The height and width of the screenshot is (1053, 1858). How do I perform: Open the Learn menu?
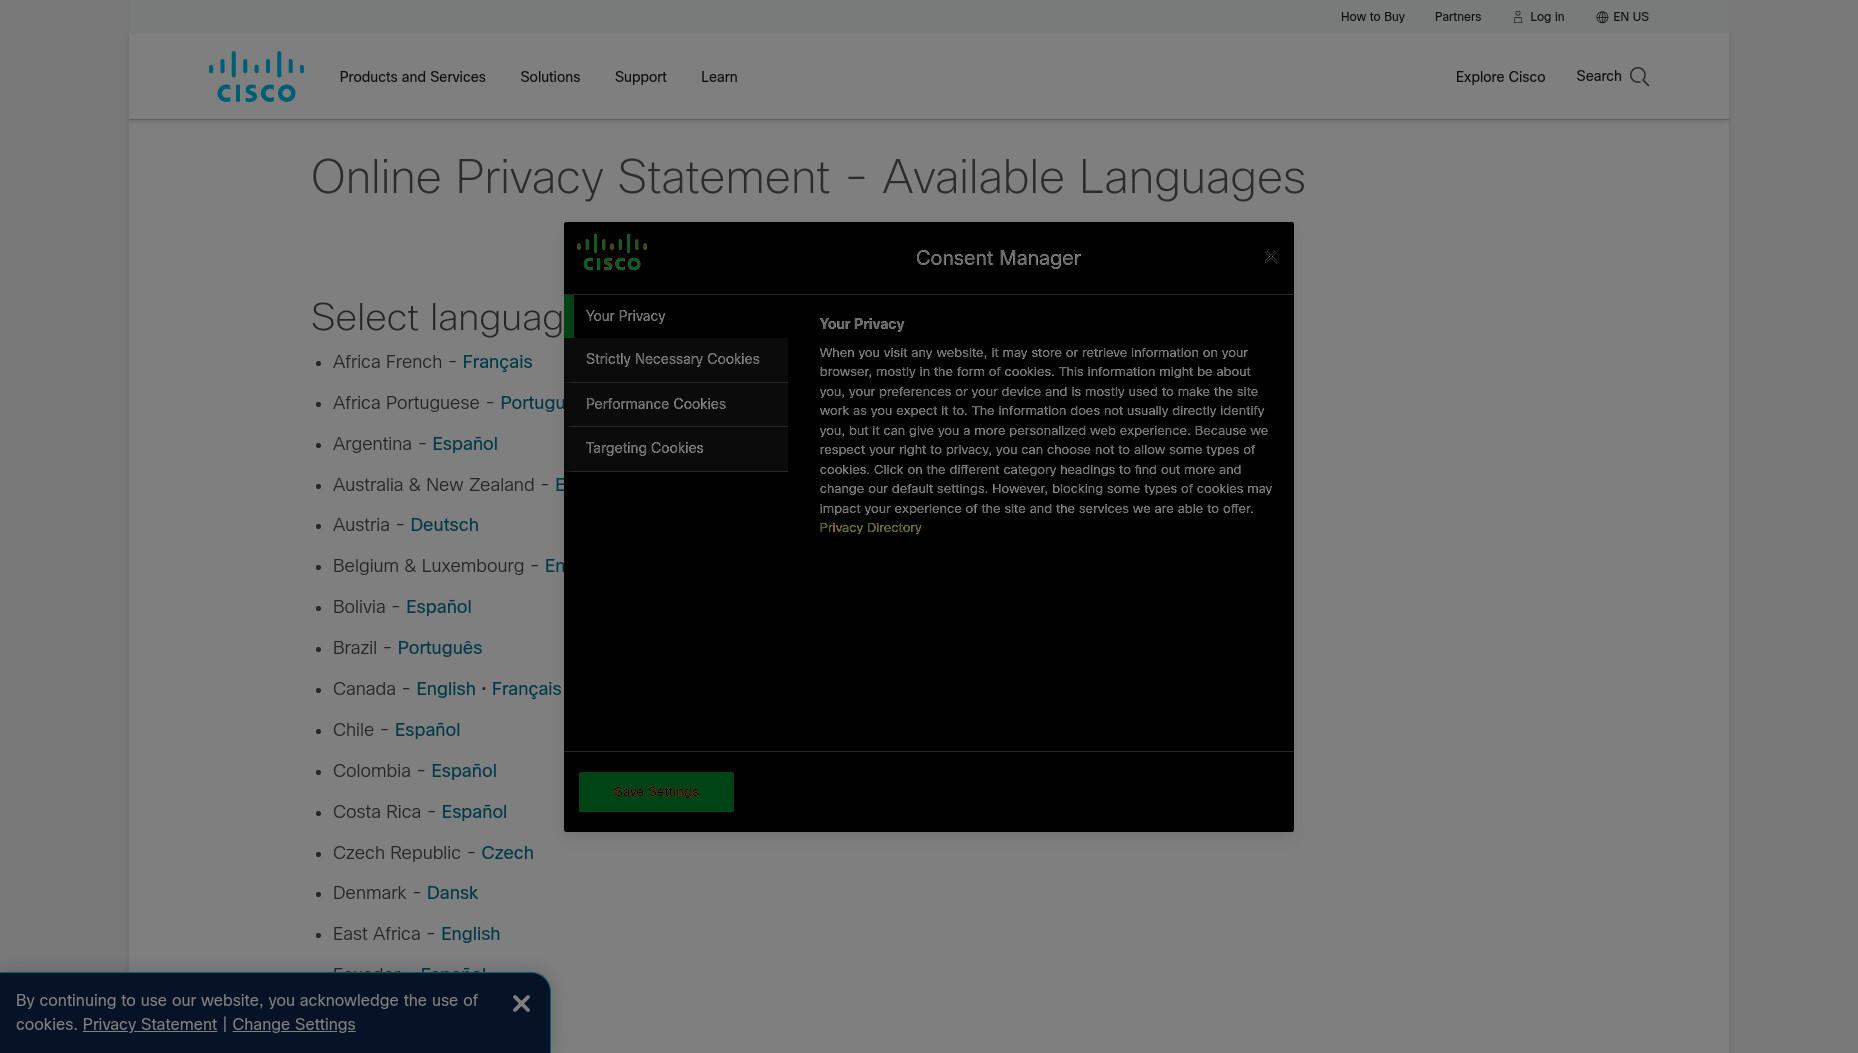[719, 77]
